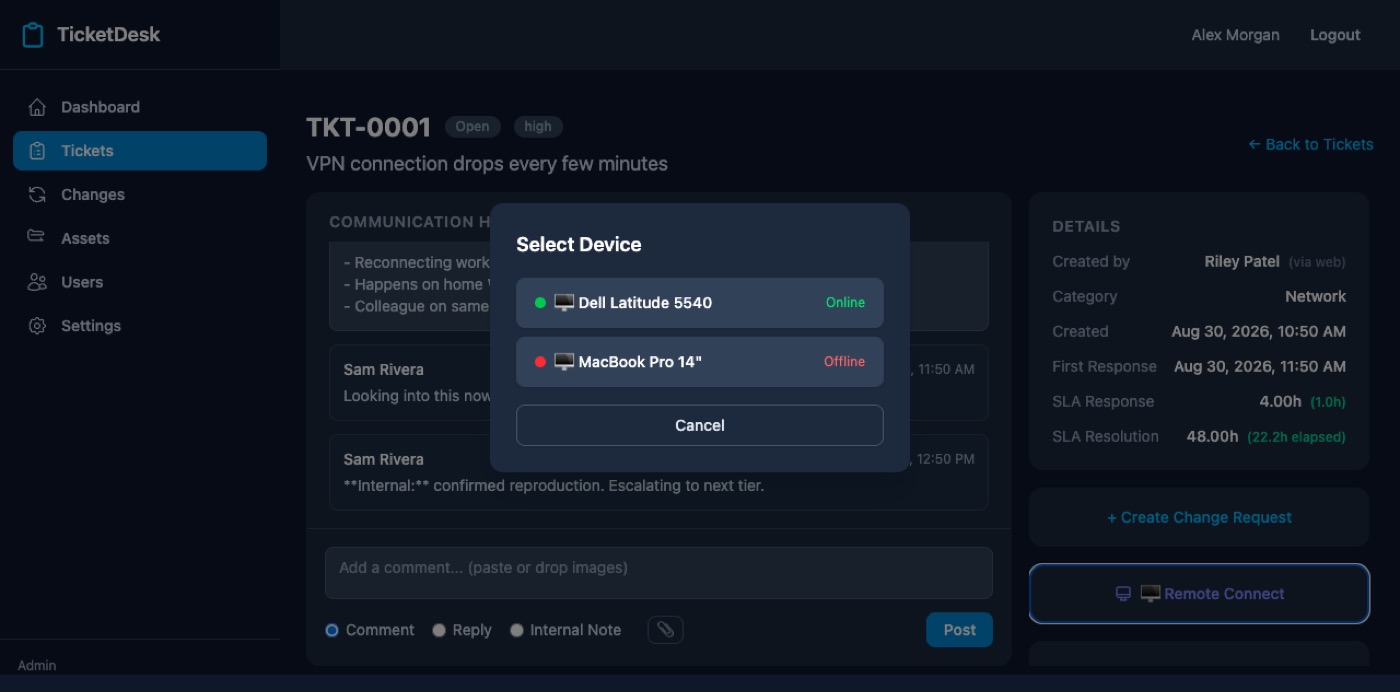Click the Tickets clipboard icon in sidebar
1400x692 pixels.
pyautogui.click(x=37, y=151)
